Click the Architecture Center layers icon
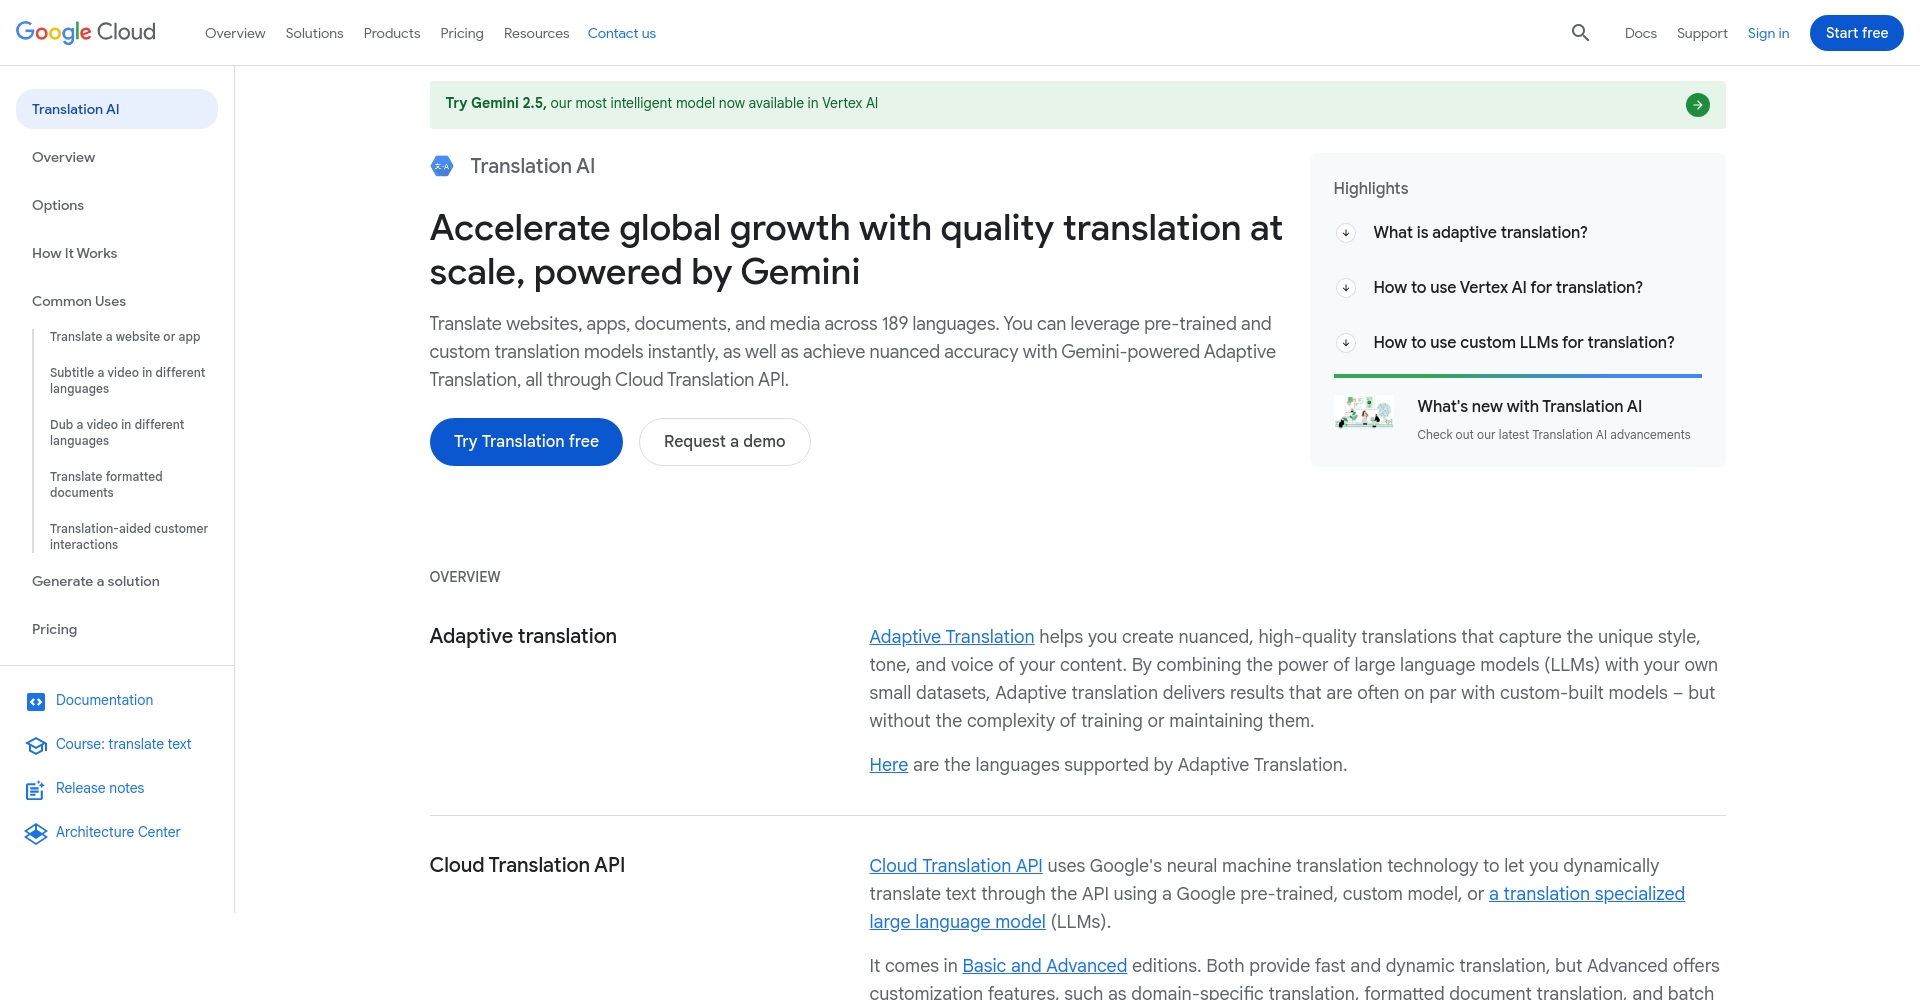The width and height of the screenshot is (1920, 1000). click(x=36, y=834)
